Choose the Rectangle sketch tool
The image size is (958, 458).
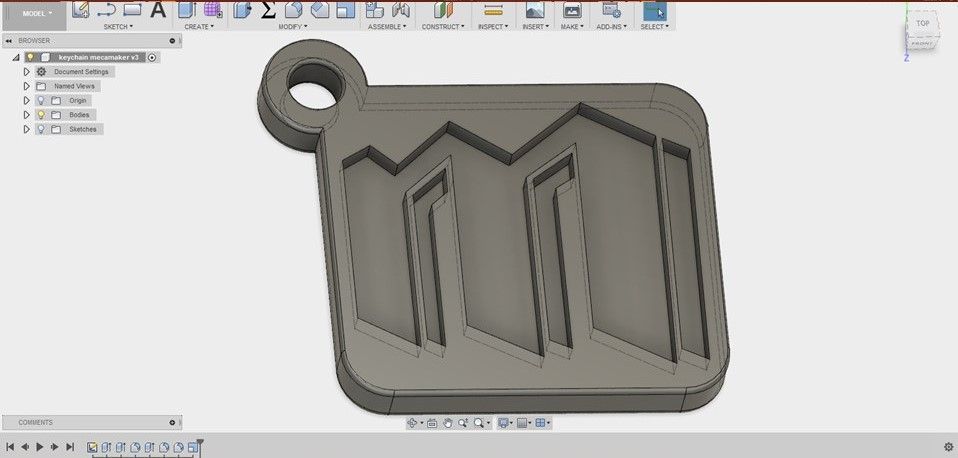132,10
